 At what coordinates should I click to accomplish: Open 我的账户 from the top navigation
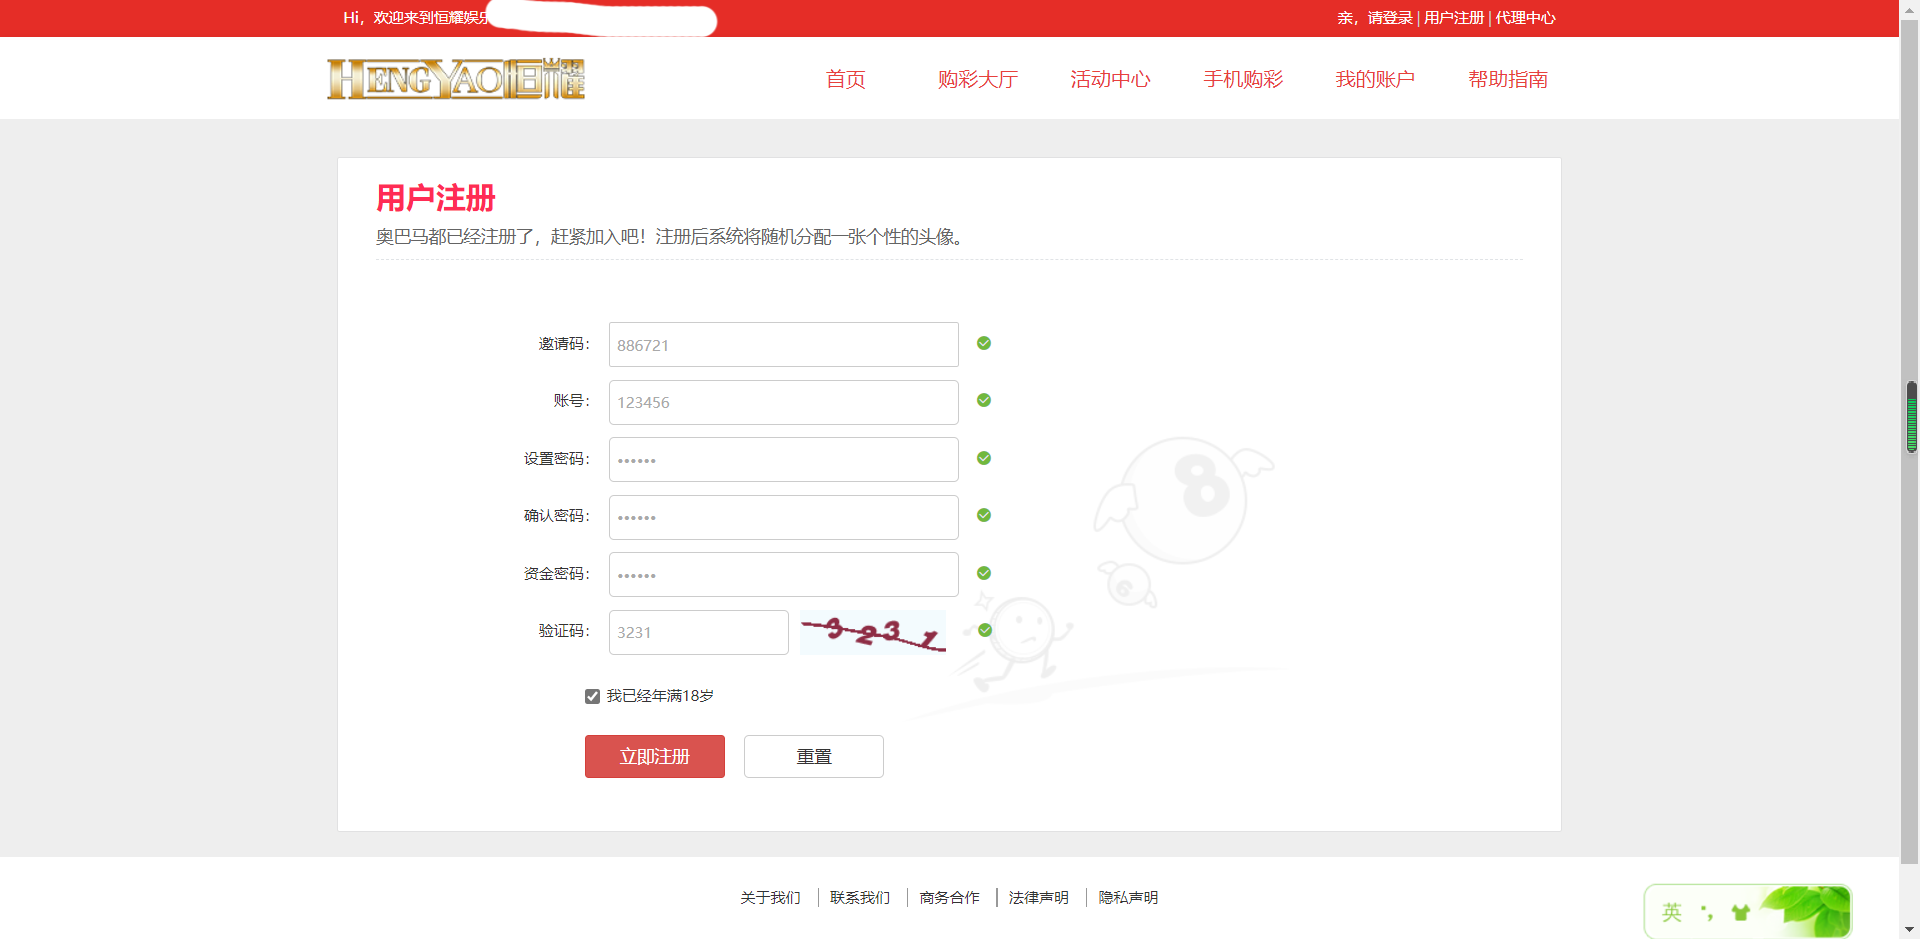(x=1375, y=79)
